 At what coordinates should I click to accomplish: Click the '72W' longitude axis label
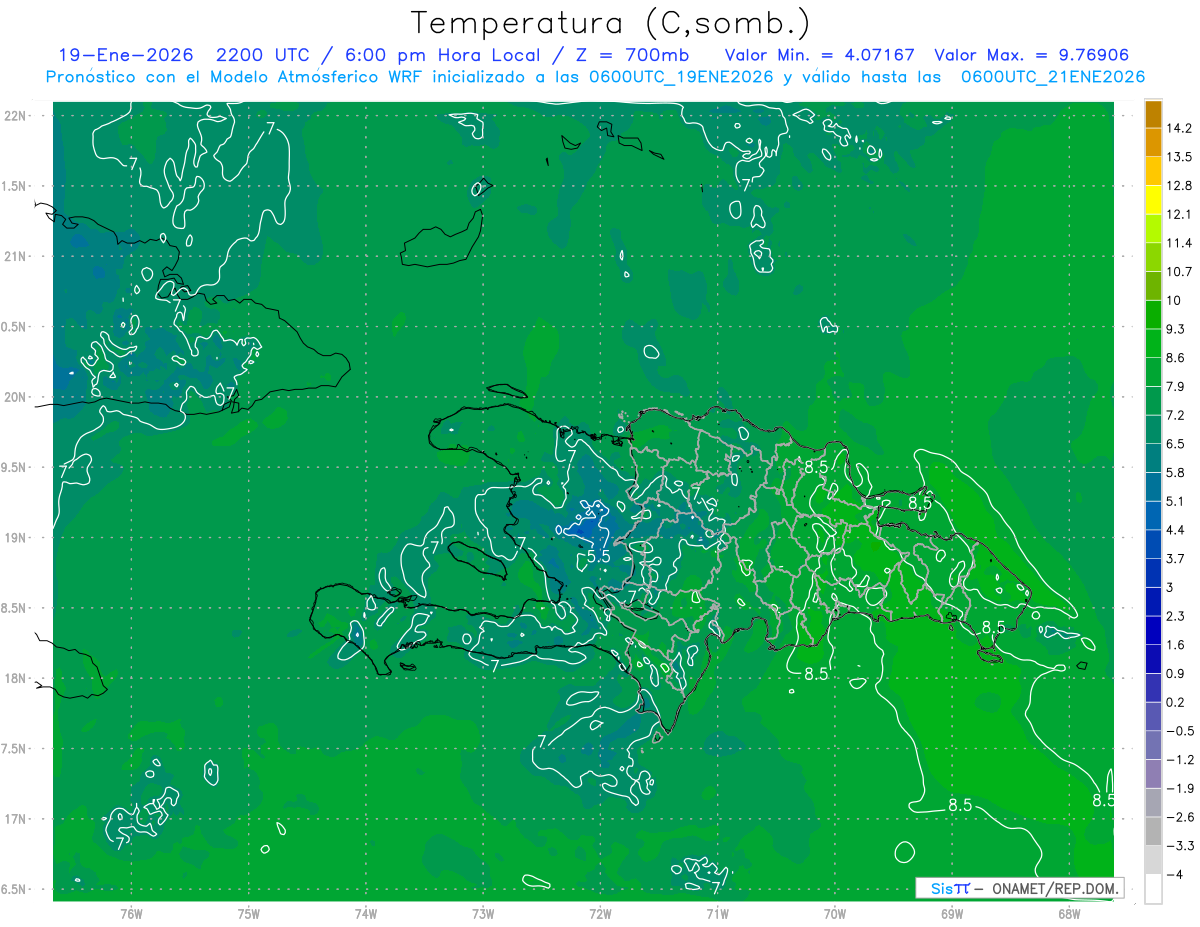601,914
